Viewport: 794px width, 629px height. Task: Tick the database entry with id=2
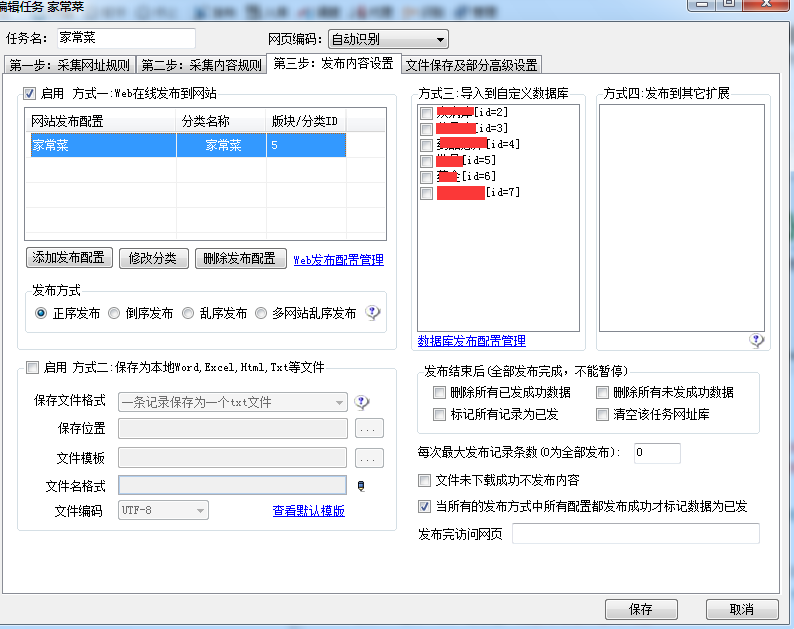pos(427,113)
